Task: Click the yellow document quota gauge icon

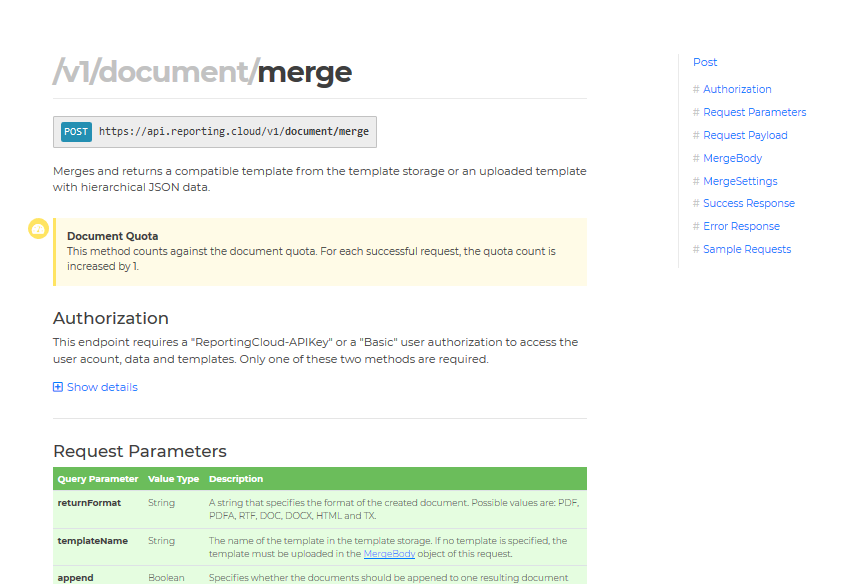Action: pyautogui.click(x=38, y=229)
